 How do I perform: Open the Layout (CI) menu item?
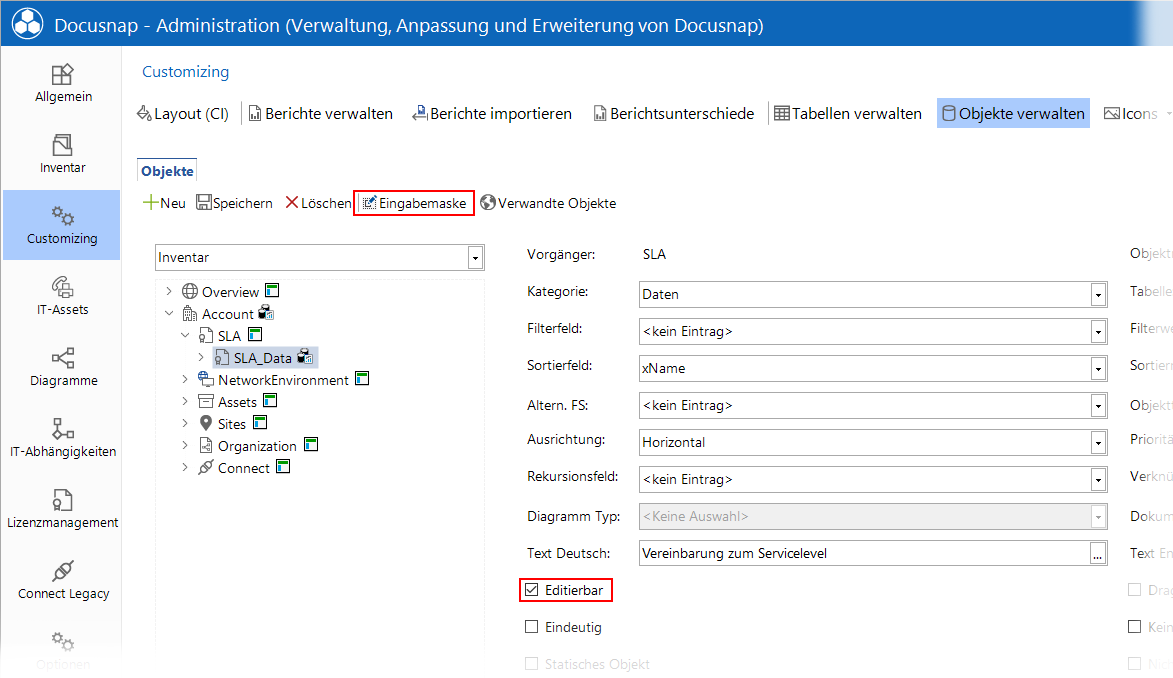click(183, 114)
